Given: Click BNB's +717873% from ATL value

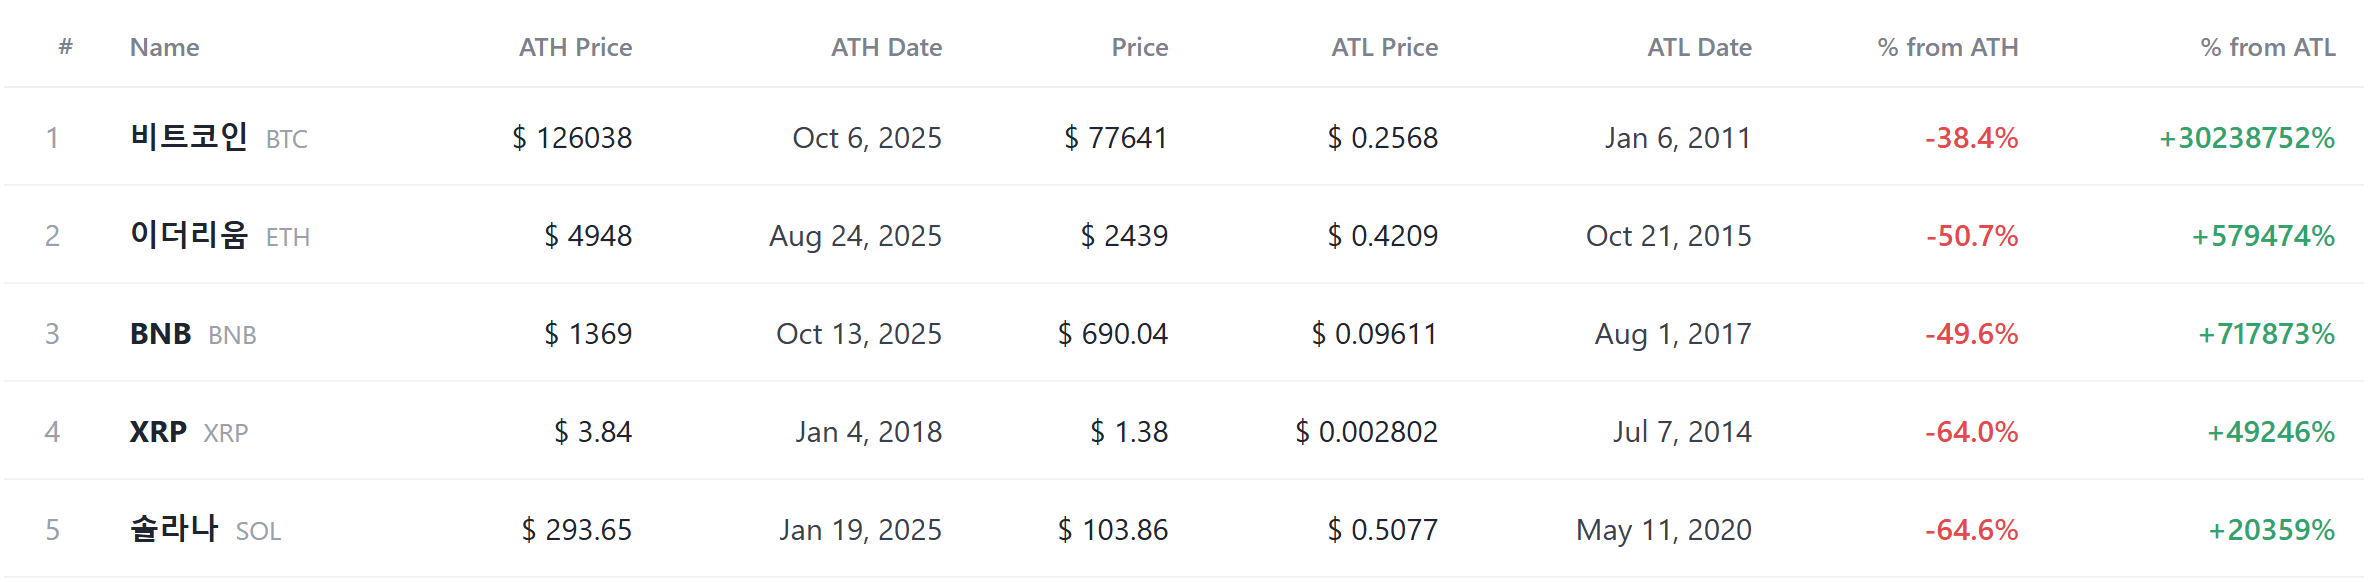Looking at the screenshot, I should [2266, 334].
